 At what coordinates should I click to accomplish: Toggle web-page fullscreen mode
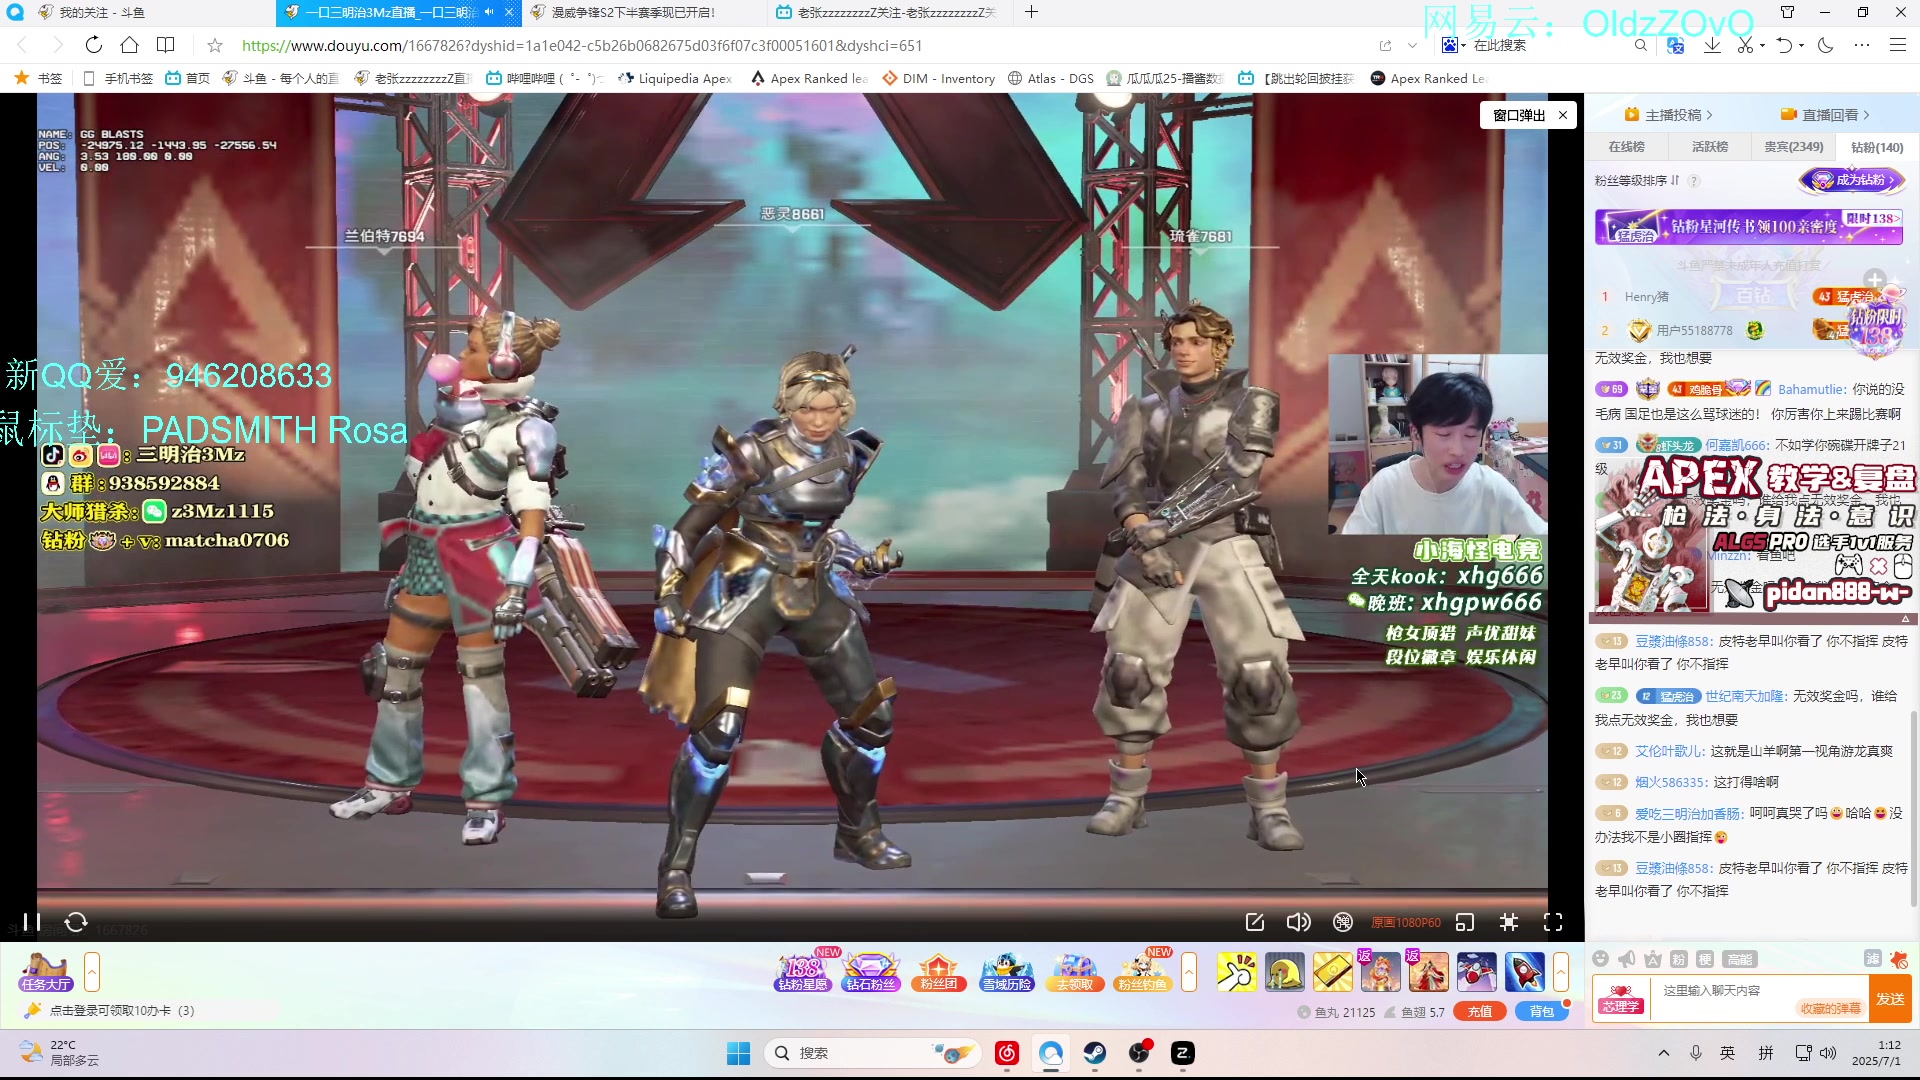(1509, 922)
